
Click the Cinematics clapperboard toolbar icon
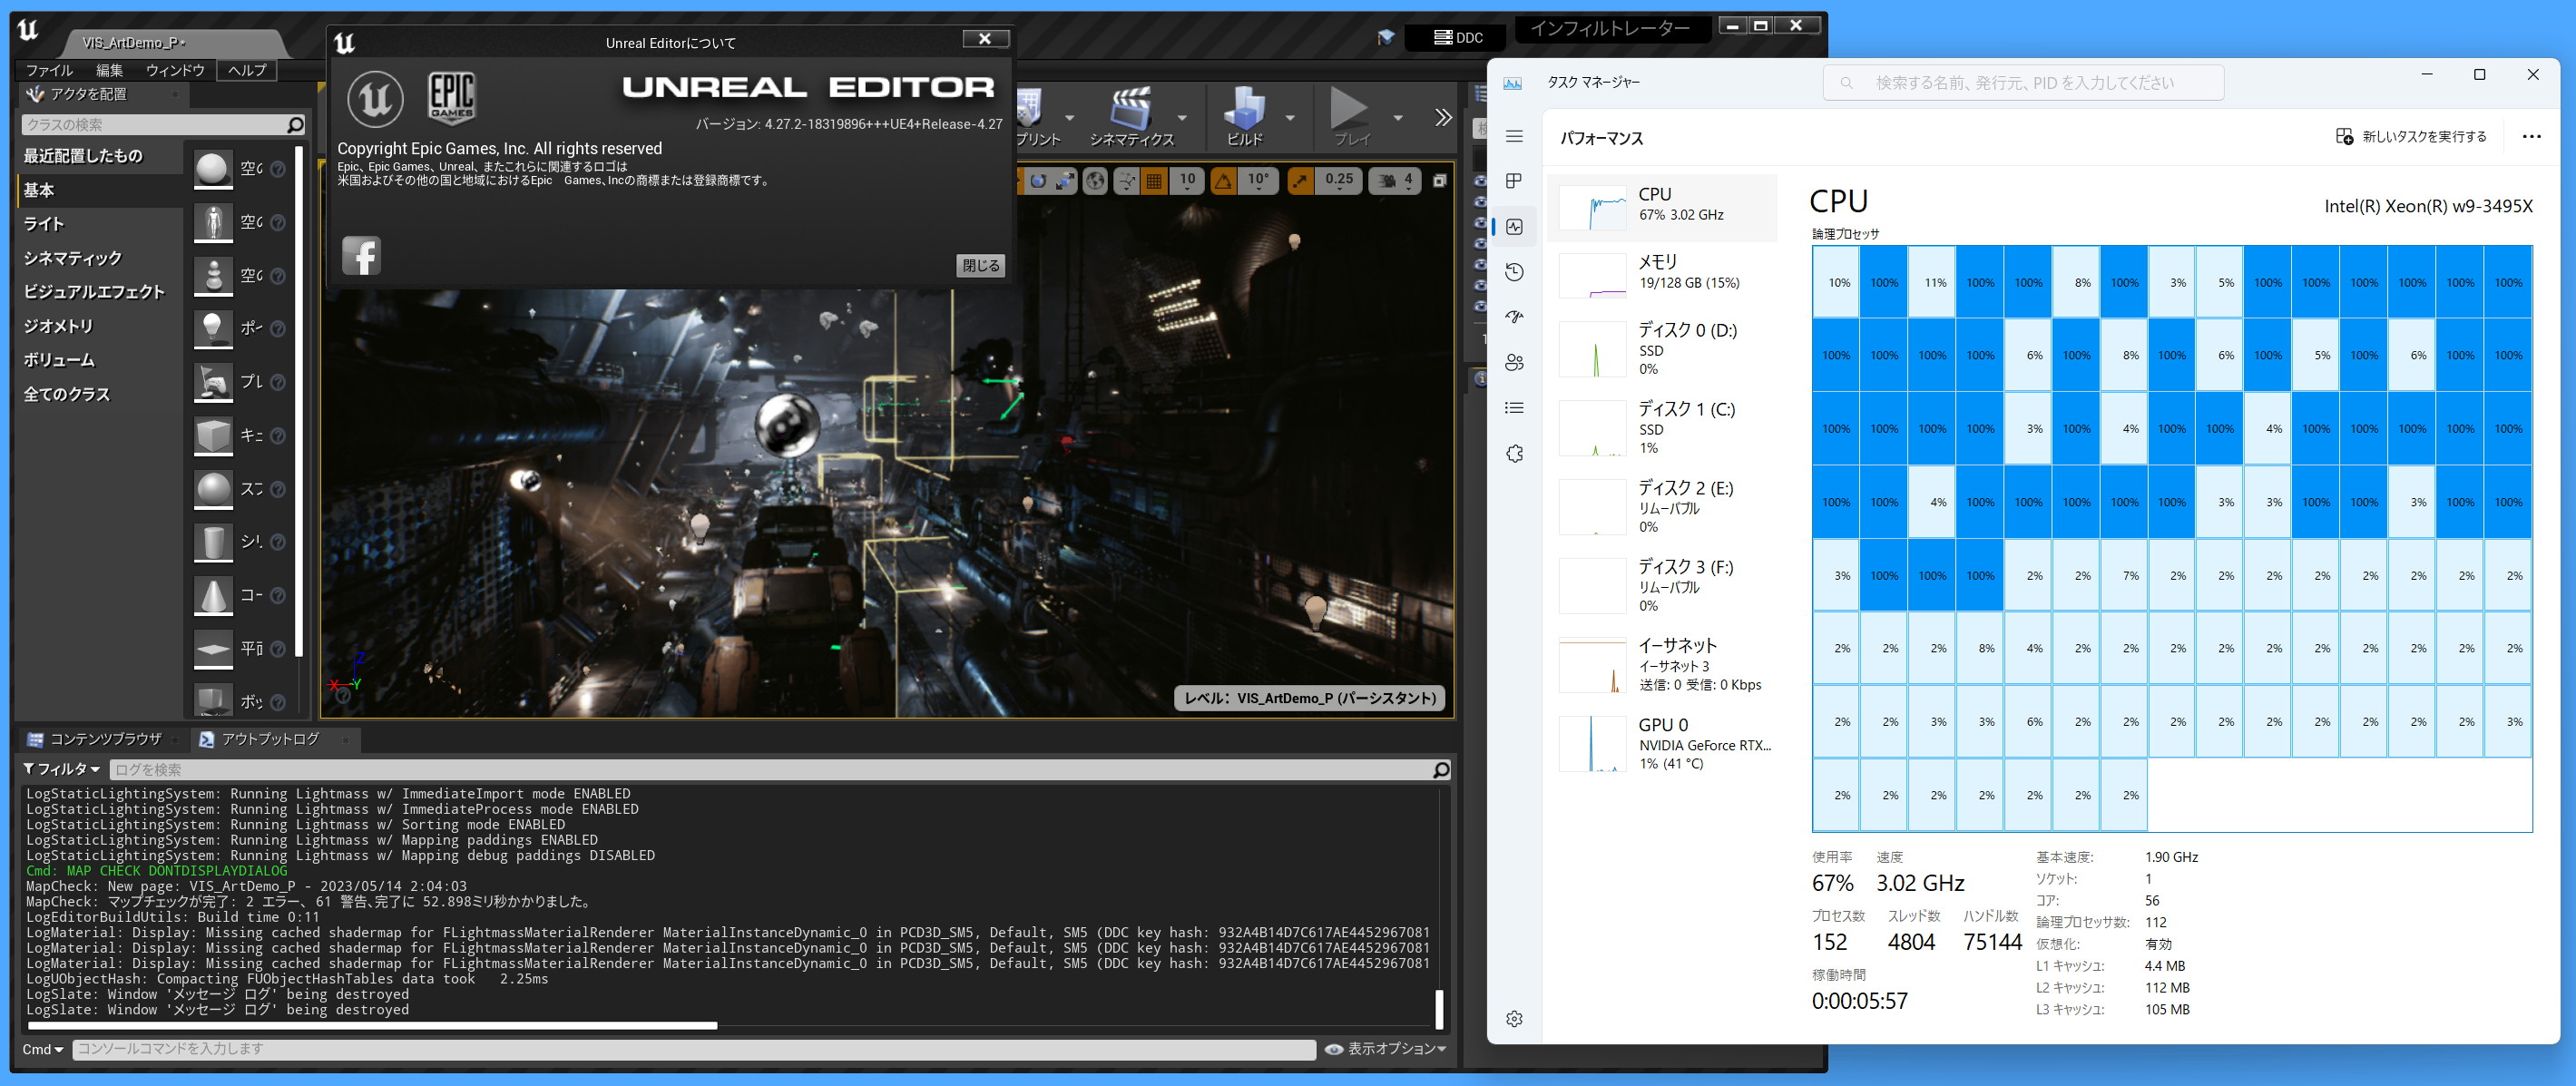tap(1131, 109)
